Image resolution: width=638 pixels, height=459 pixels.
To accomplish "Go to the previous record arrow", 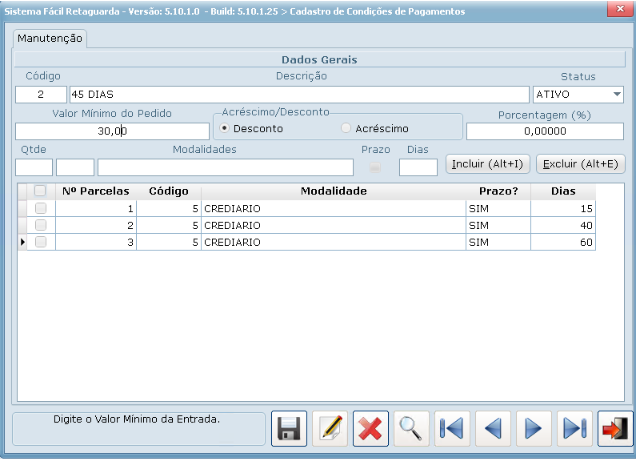I will click(x=493, y=429).
